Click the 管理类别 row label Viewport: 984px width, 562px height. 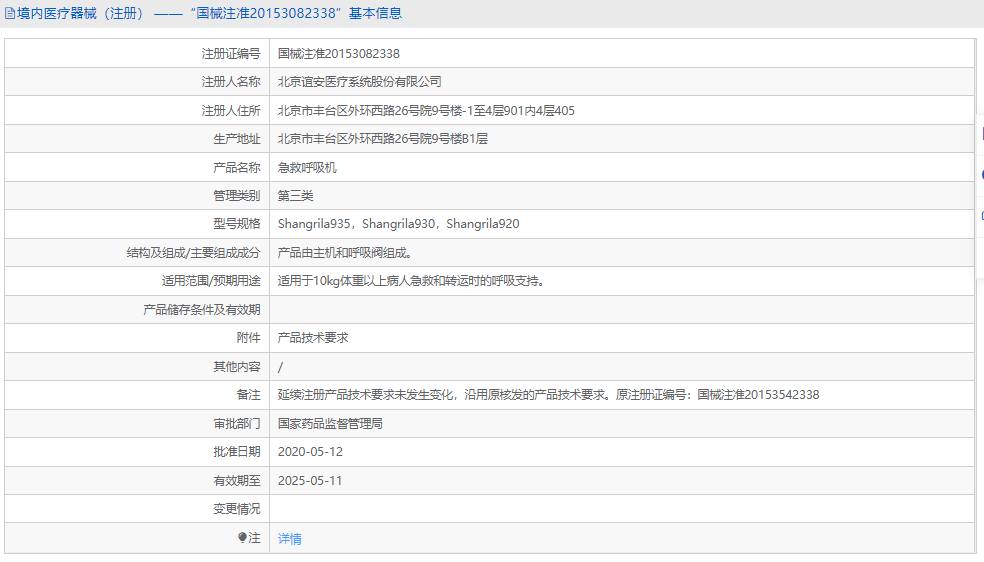coord(237,196)
